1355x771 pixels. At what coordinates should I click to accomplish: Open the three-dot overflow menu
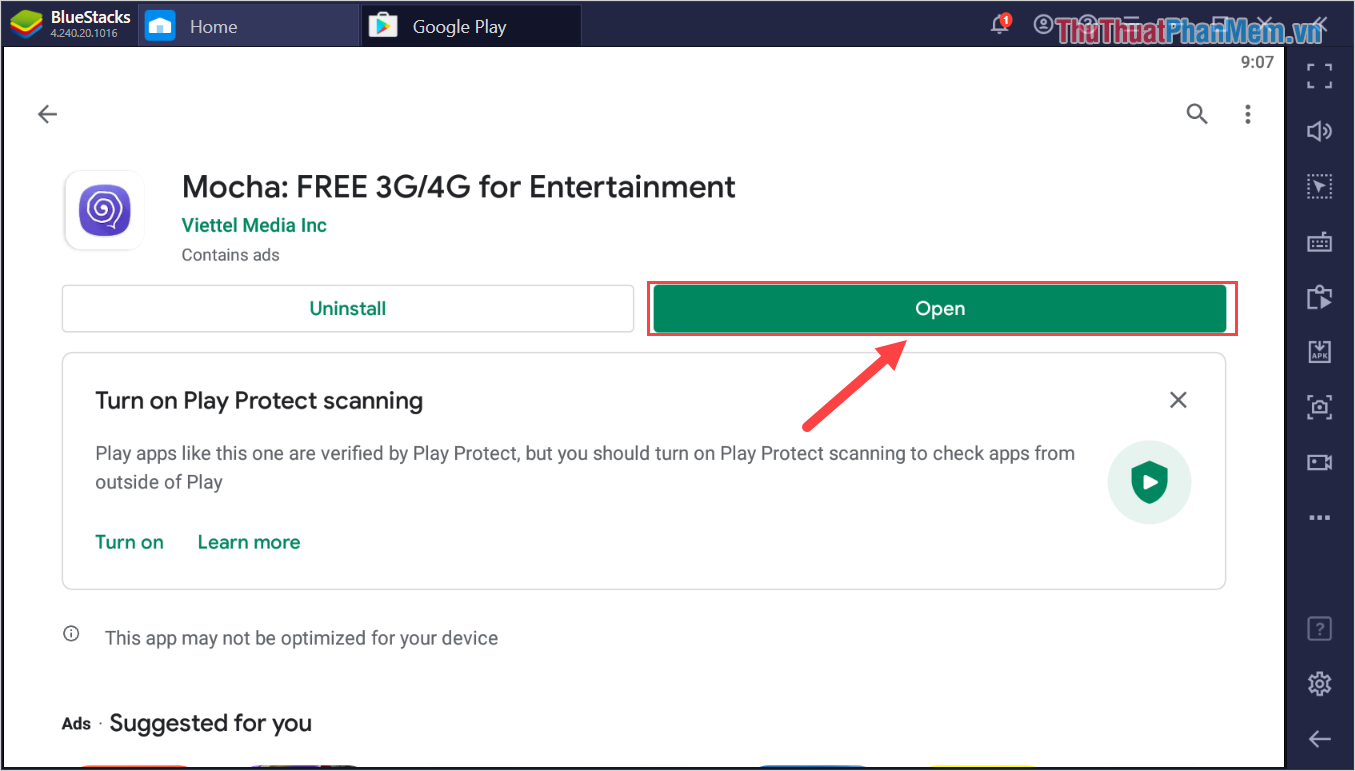tap(1248, 114)
